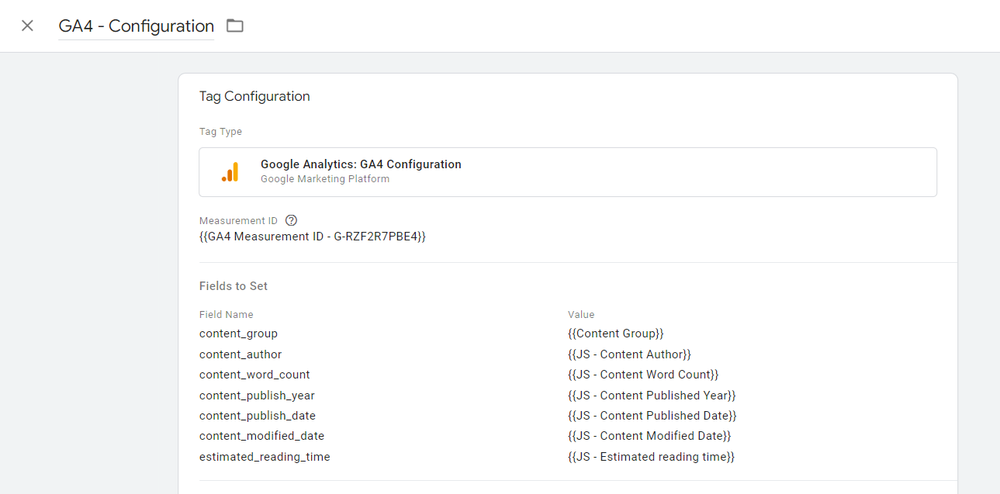This screenshot has width=1000, height=494.
Task: Click the Measurement ID label
Action: click(x=239, y=221)
